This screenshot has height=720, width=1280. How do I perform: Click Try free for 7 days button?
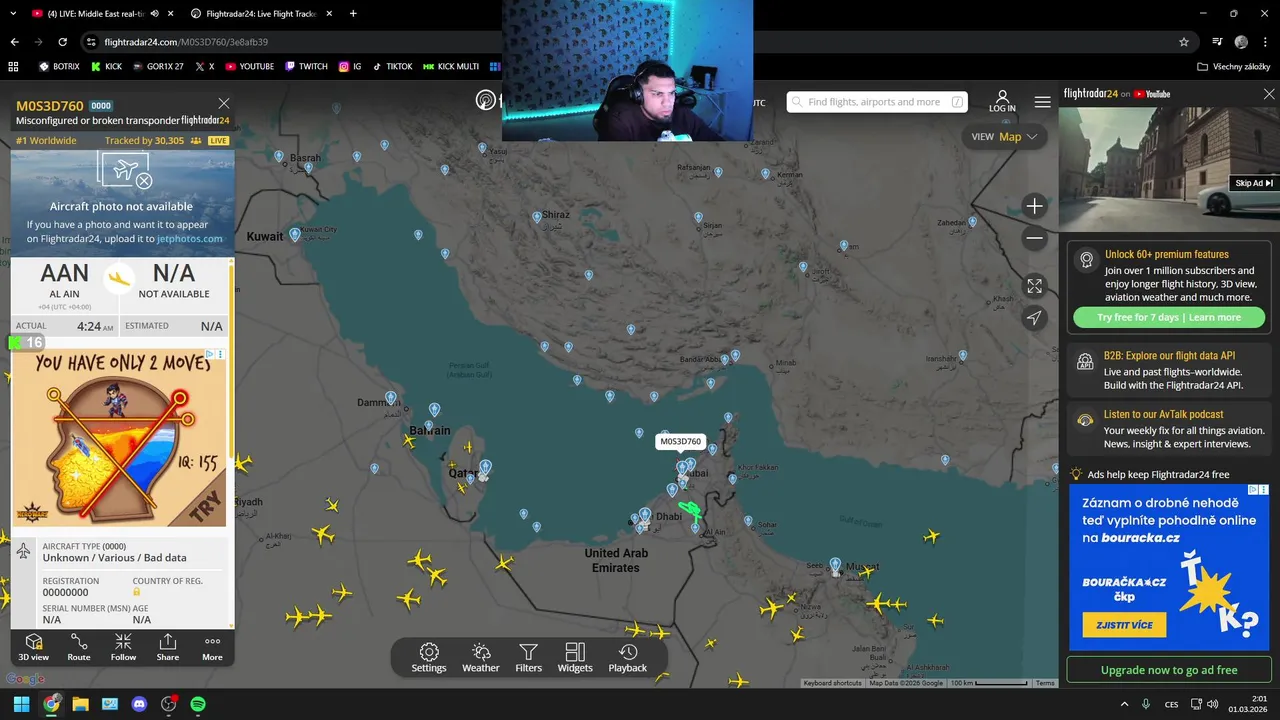tap(1169, 317)
